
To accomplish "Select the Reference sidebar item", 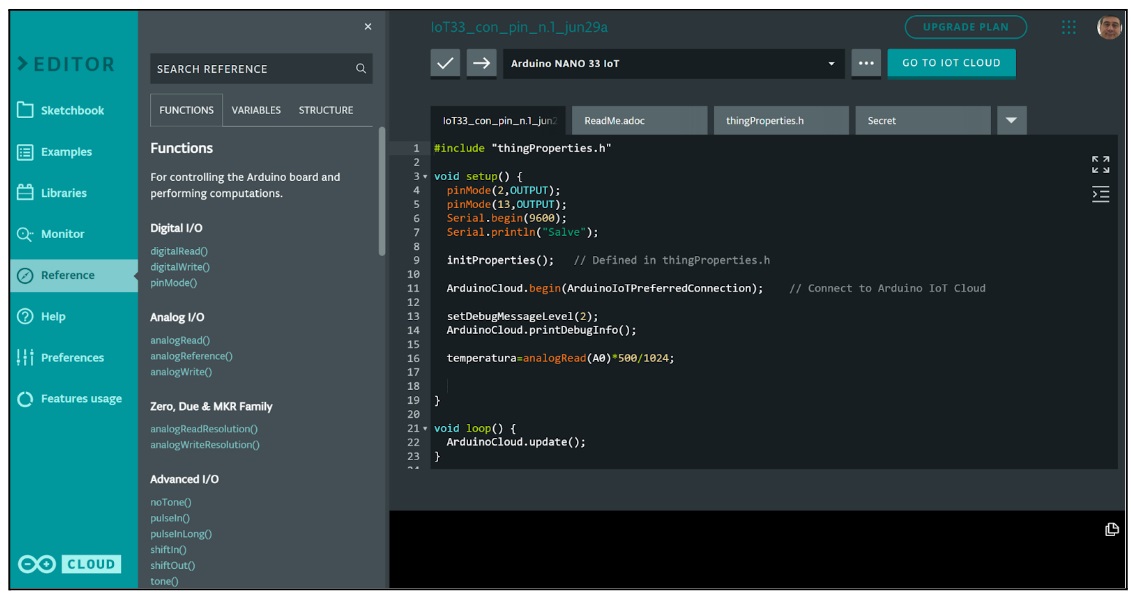I will [x=74, y=275].
